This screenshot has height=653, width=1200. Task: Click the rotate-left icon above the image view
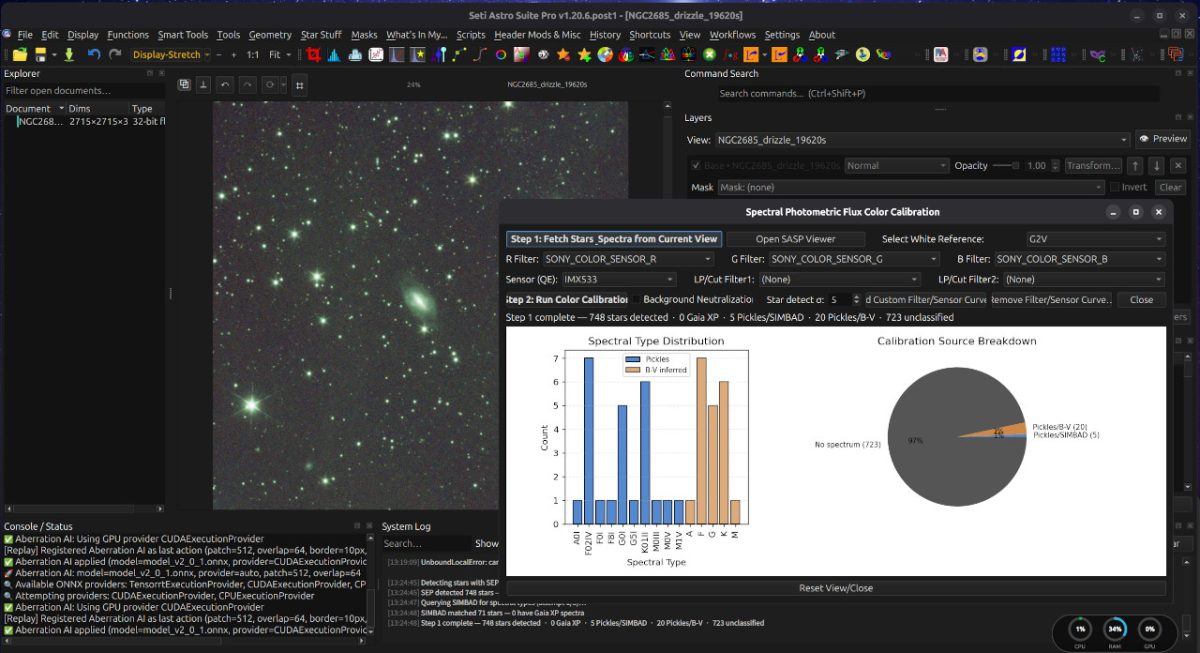point(225,85)
